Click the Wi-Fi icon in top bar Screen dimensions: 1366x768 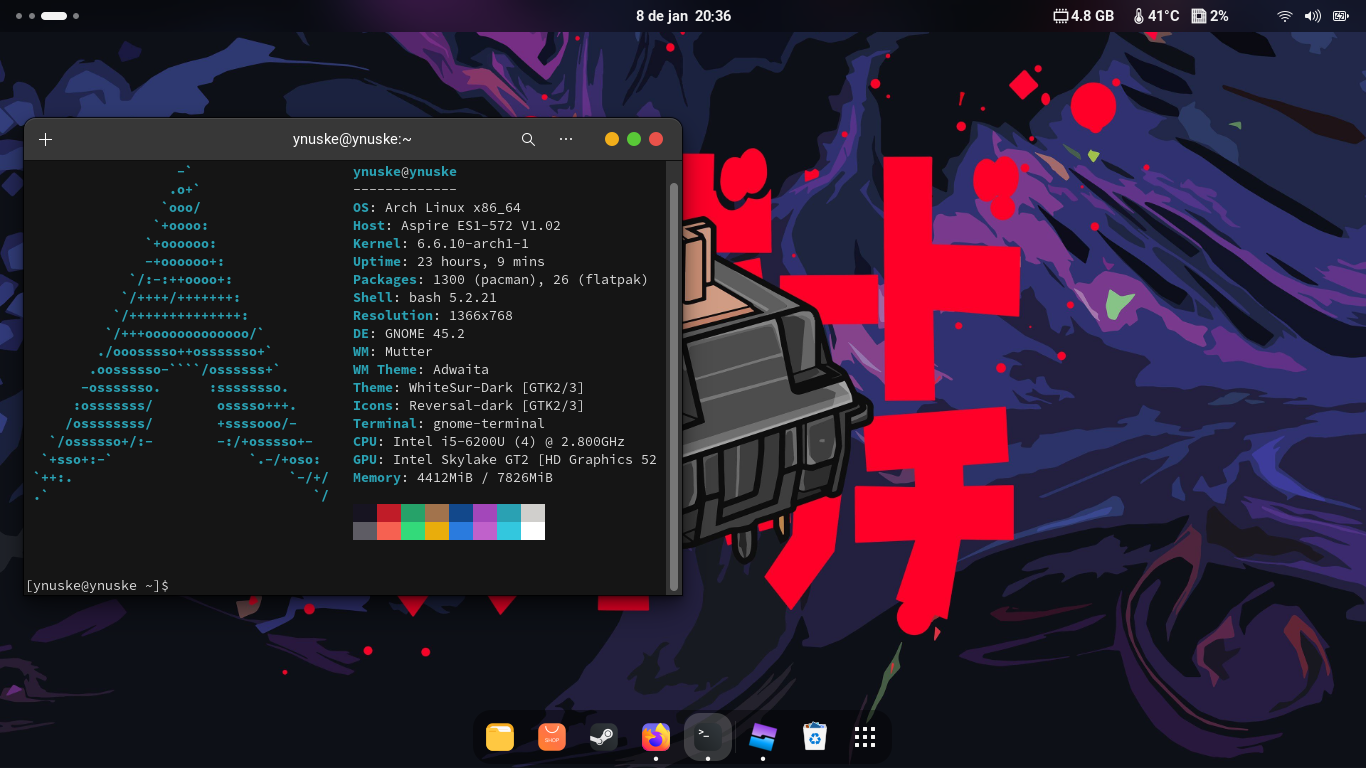1285,16
